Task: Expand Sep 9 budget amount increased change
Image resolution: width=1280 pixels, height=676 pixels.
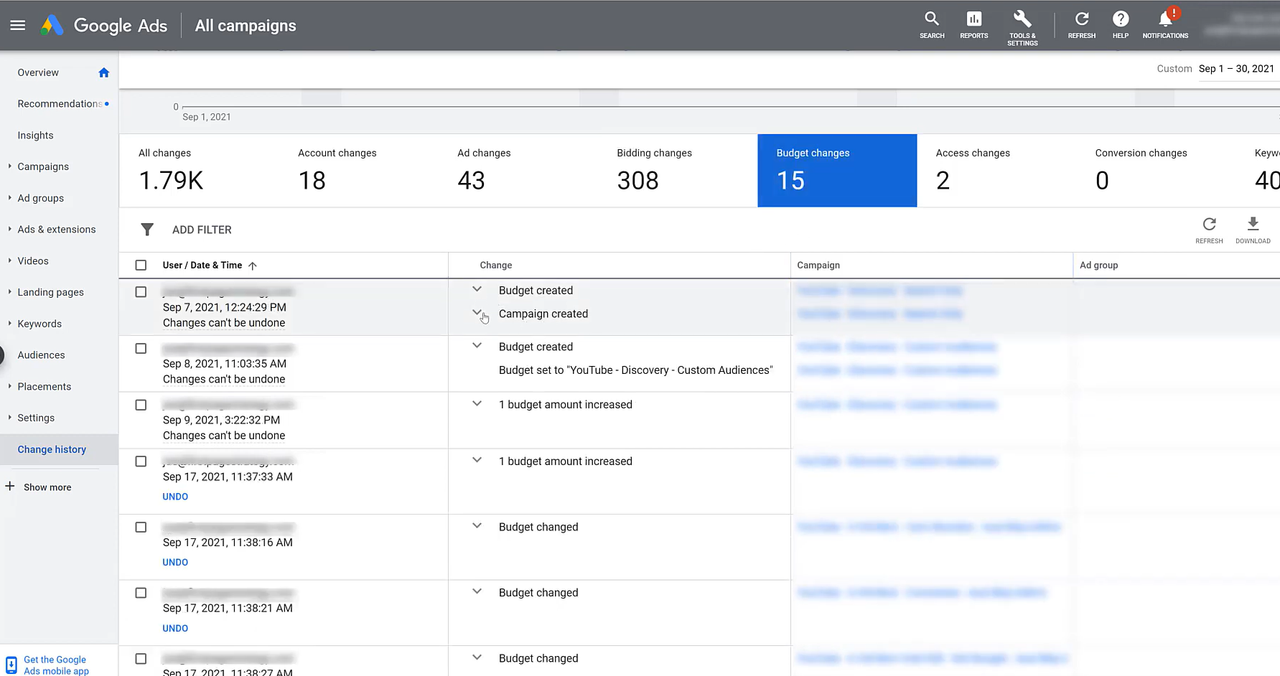Action: [477, 404]
